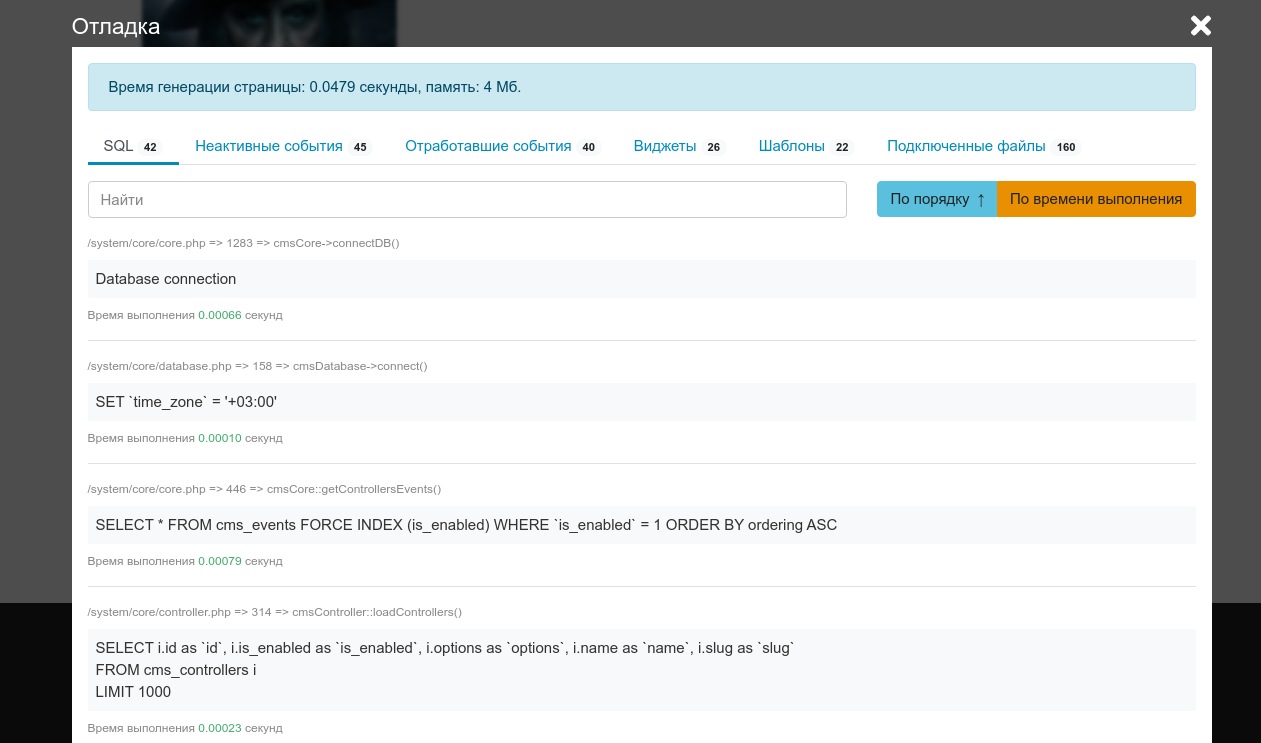Sort queries by По времени выполнения
Image resolution: width=1261 pixels, height=743 pixels.
[1096, 199]
